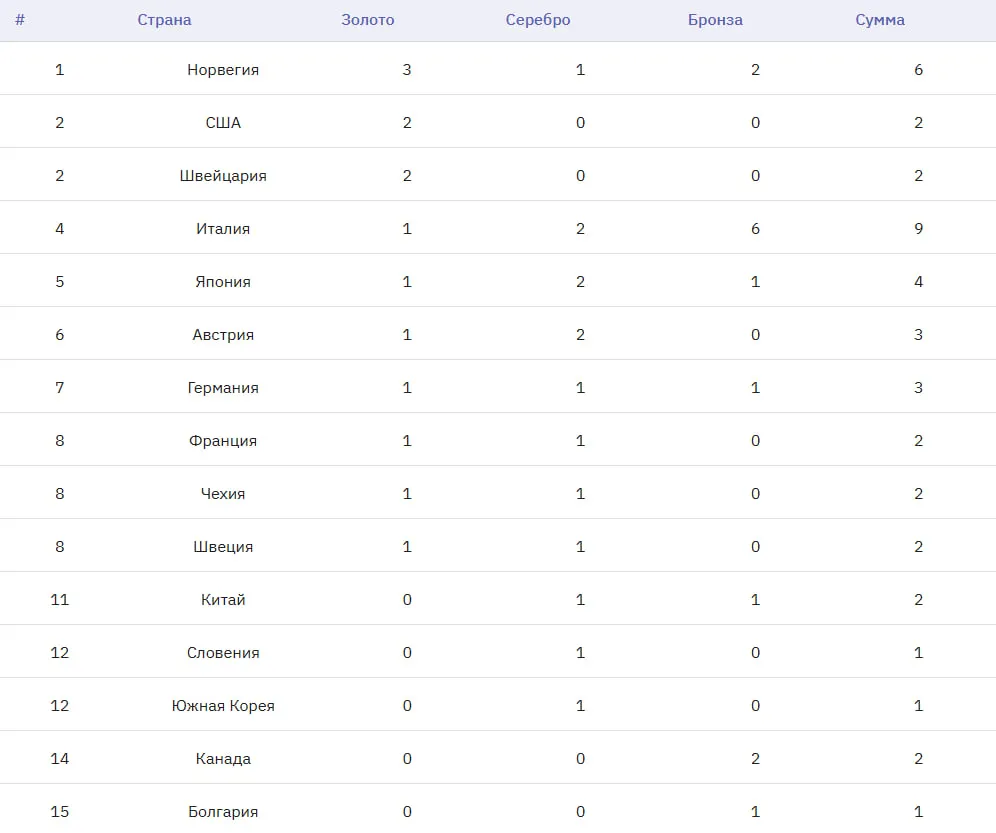The height and width of the screenshot is (833, 996).
Task: Click on Швейцария country name
Action: coord(223,176)
